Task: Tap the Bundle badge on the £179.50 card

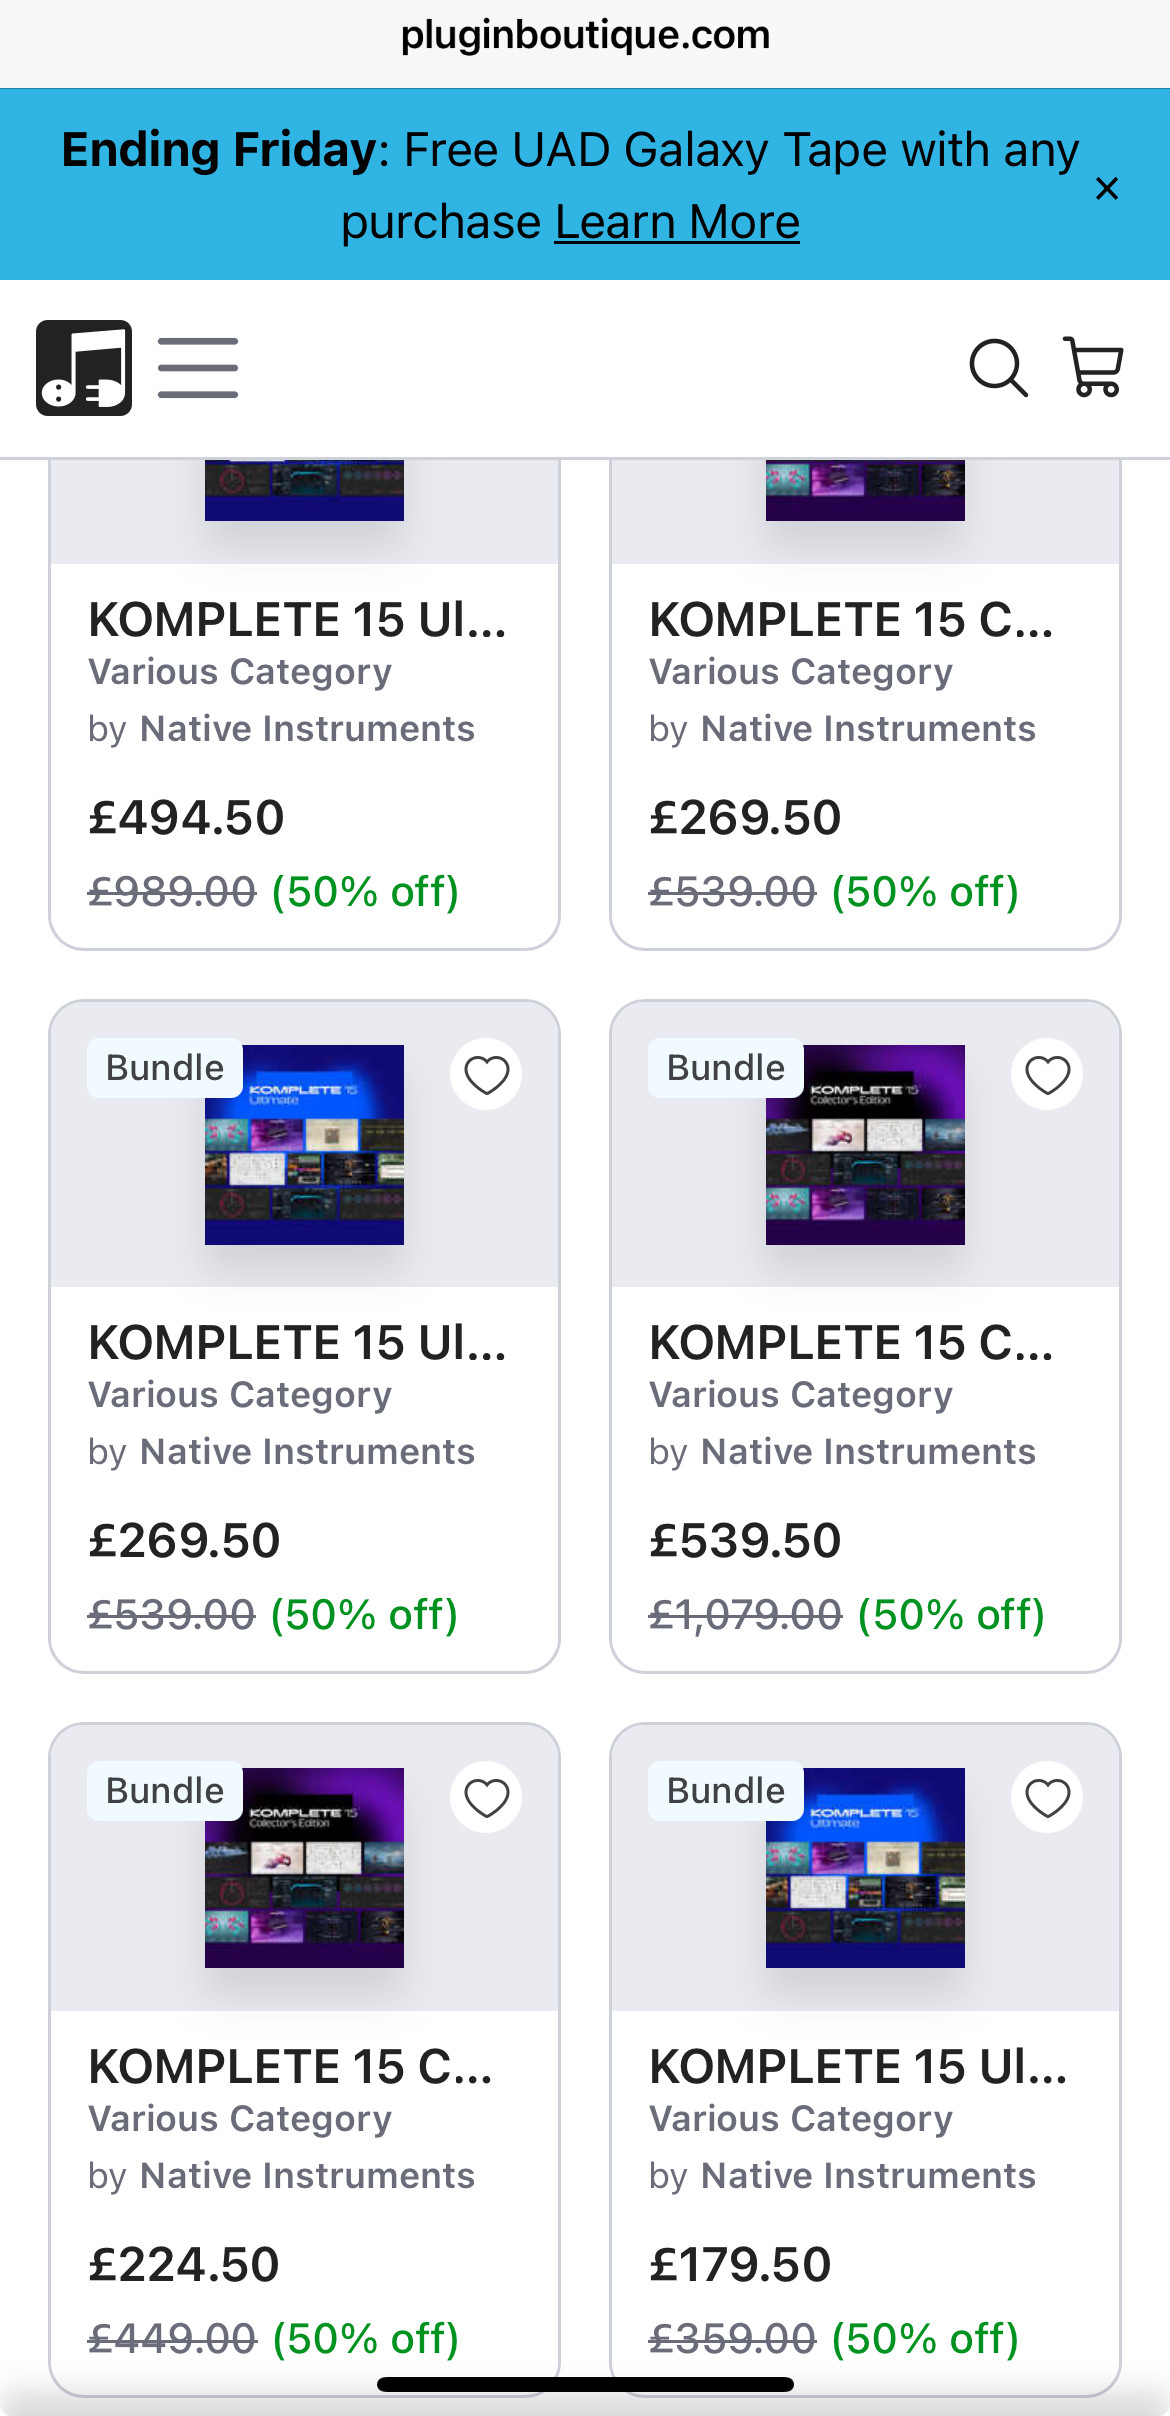Action: coord(726,1791)
